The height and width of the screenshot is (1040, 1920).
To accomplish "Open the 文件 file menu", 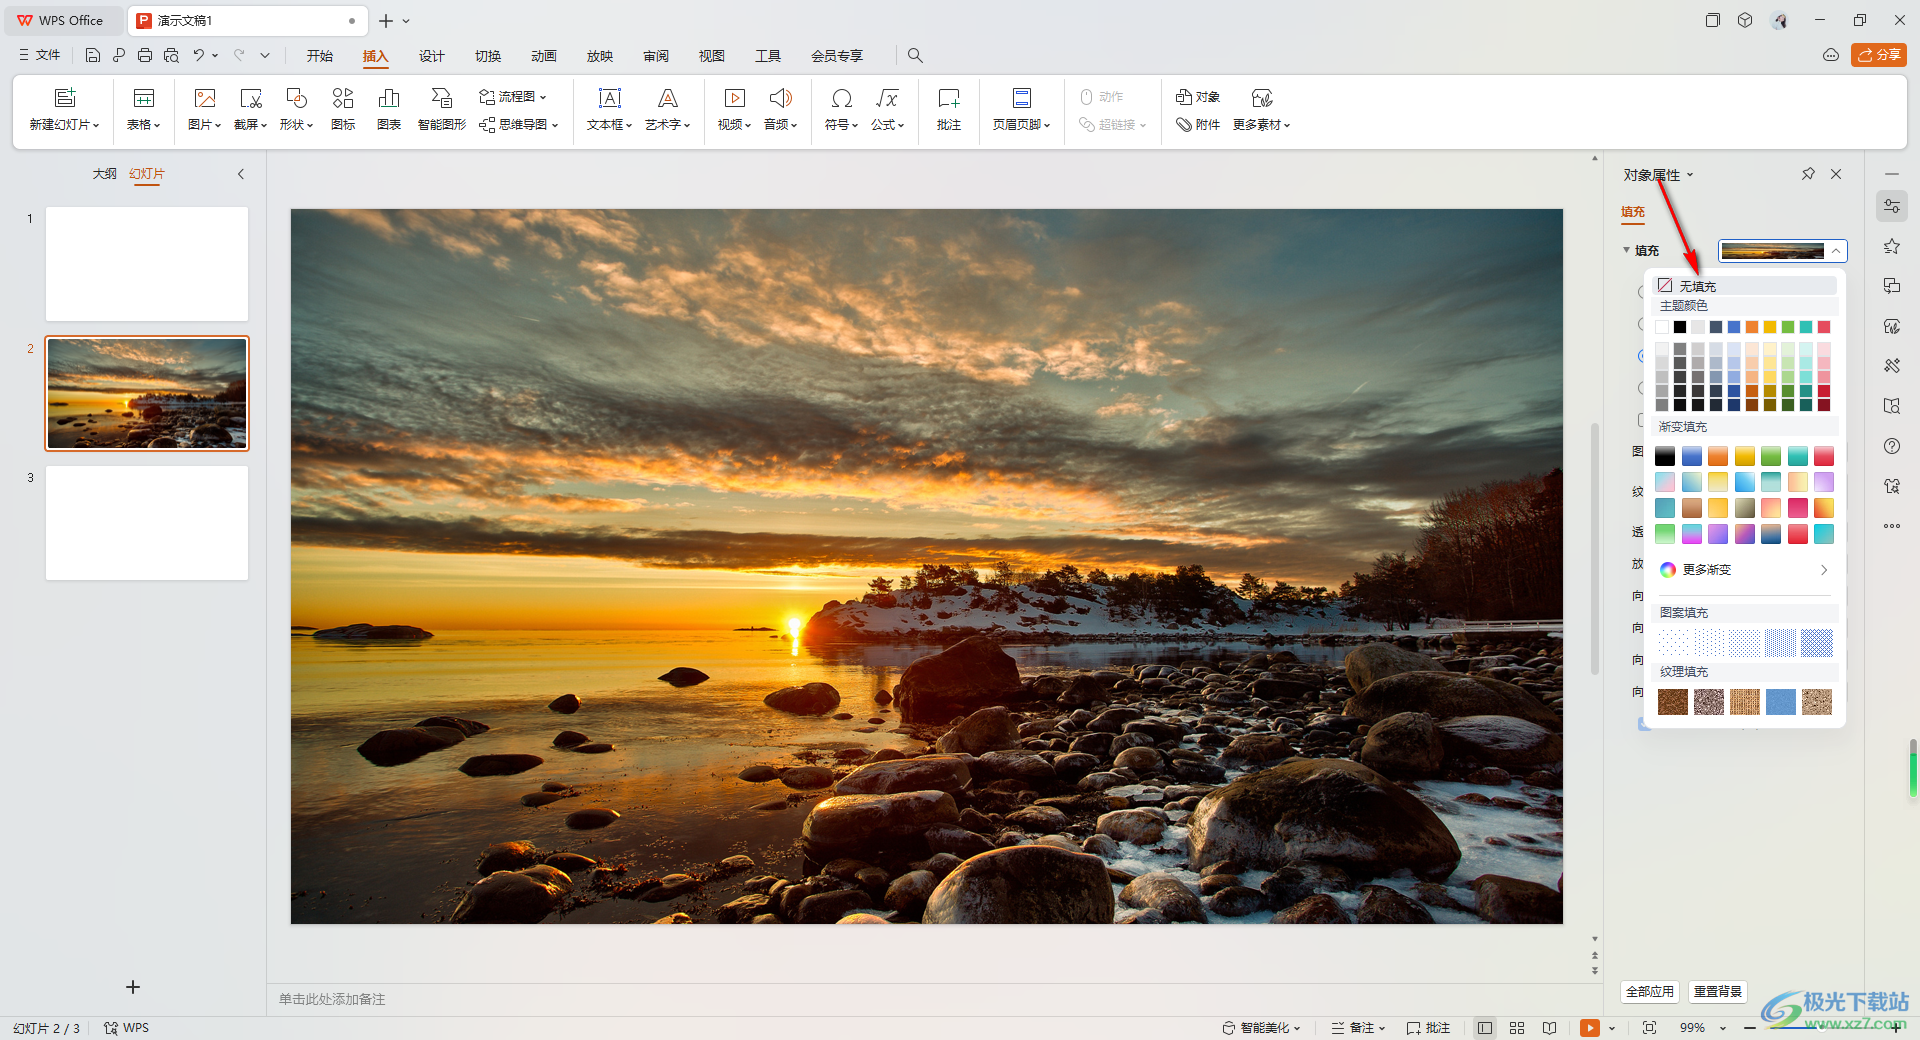I will pyautogui.click(x=40, y=55).
